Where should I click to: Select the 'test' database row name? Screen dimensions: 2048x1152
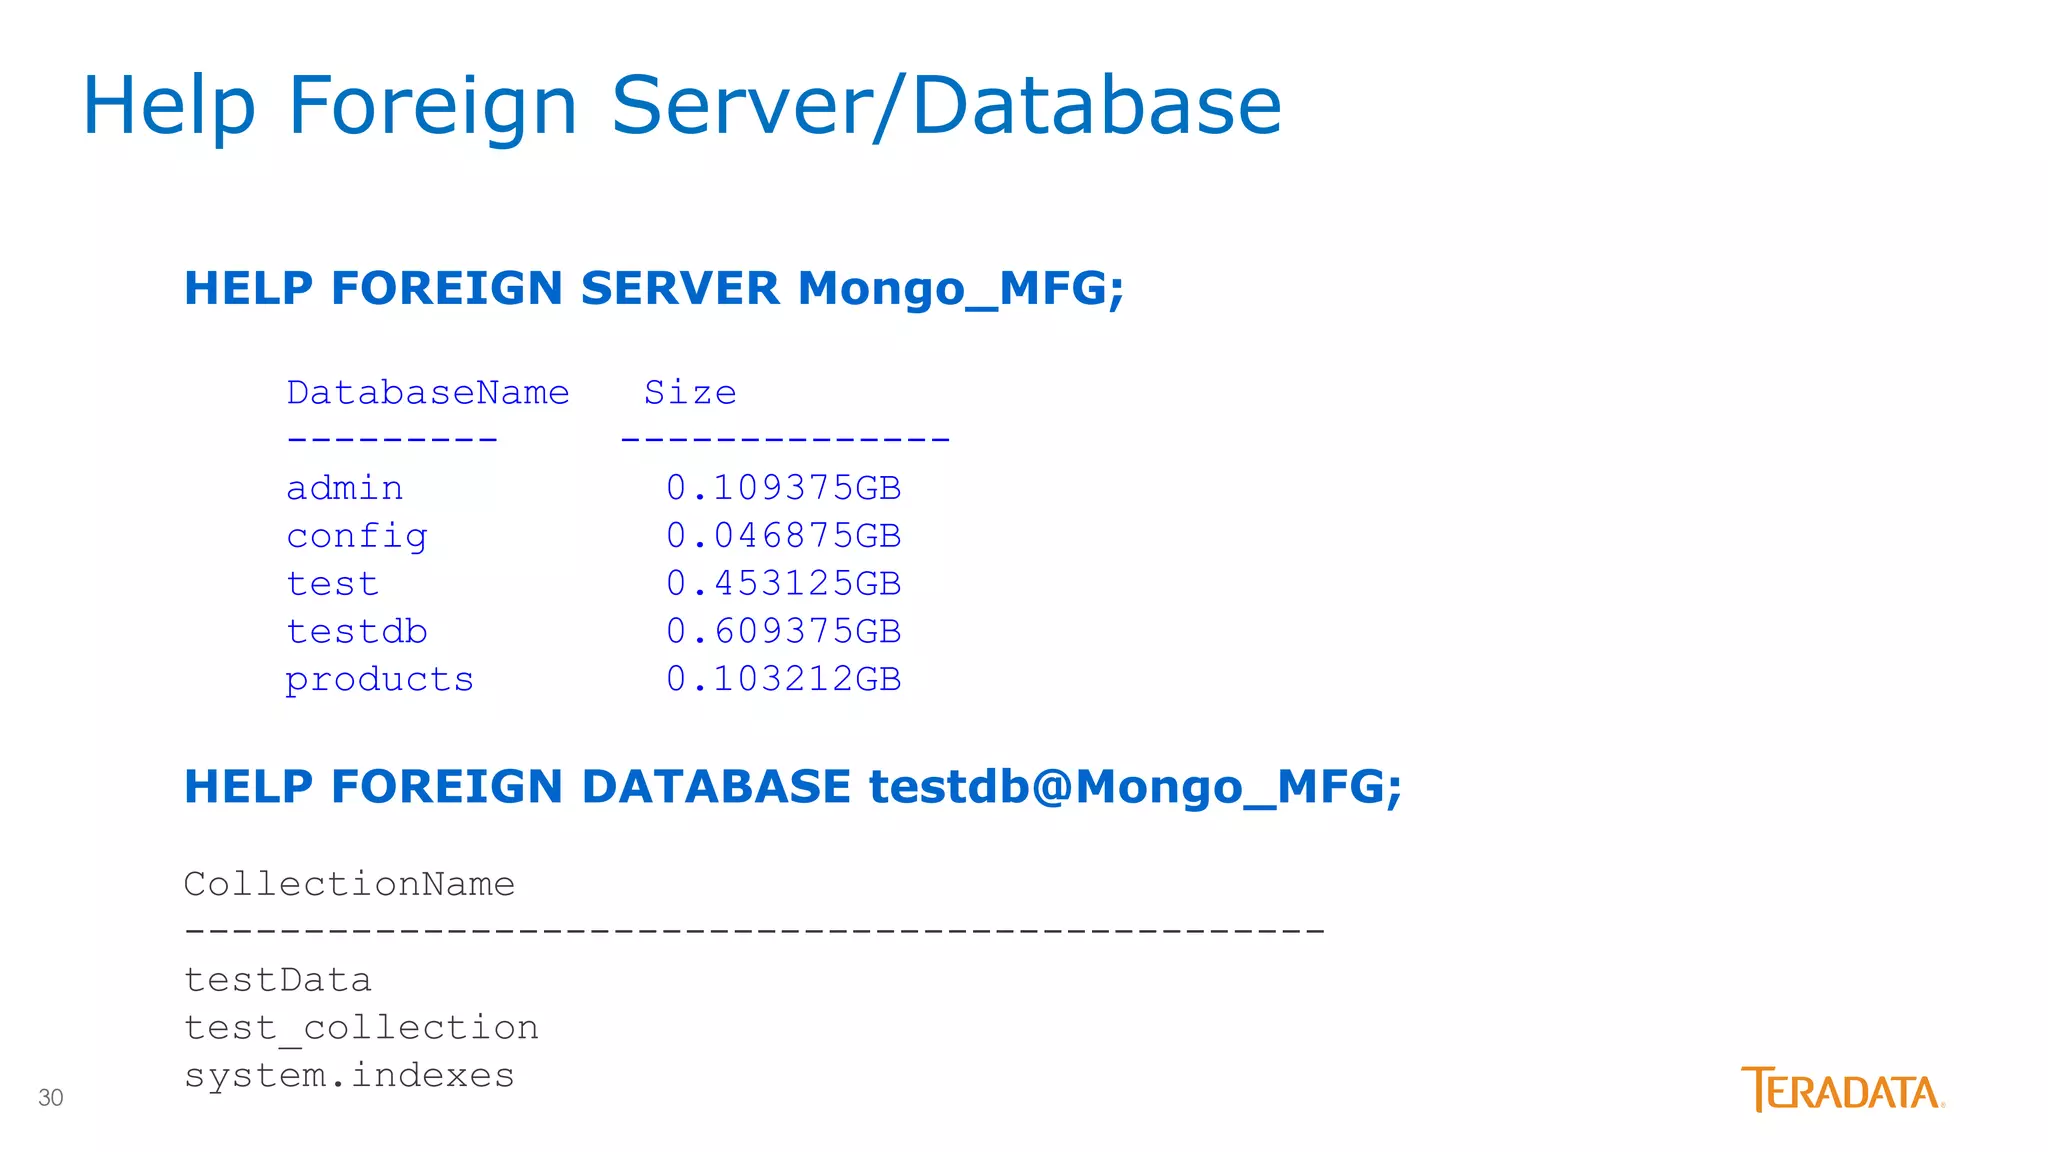(x=333, y=583)
